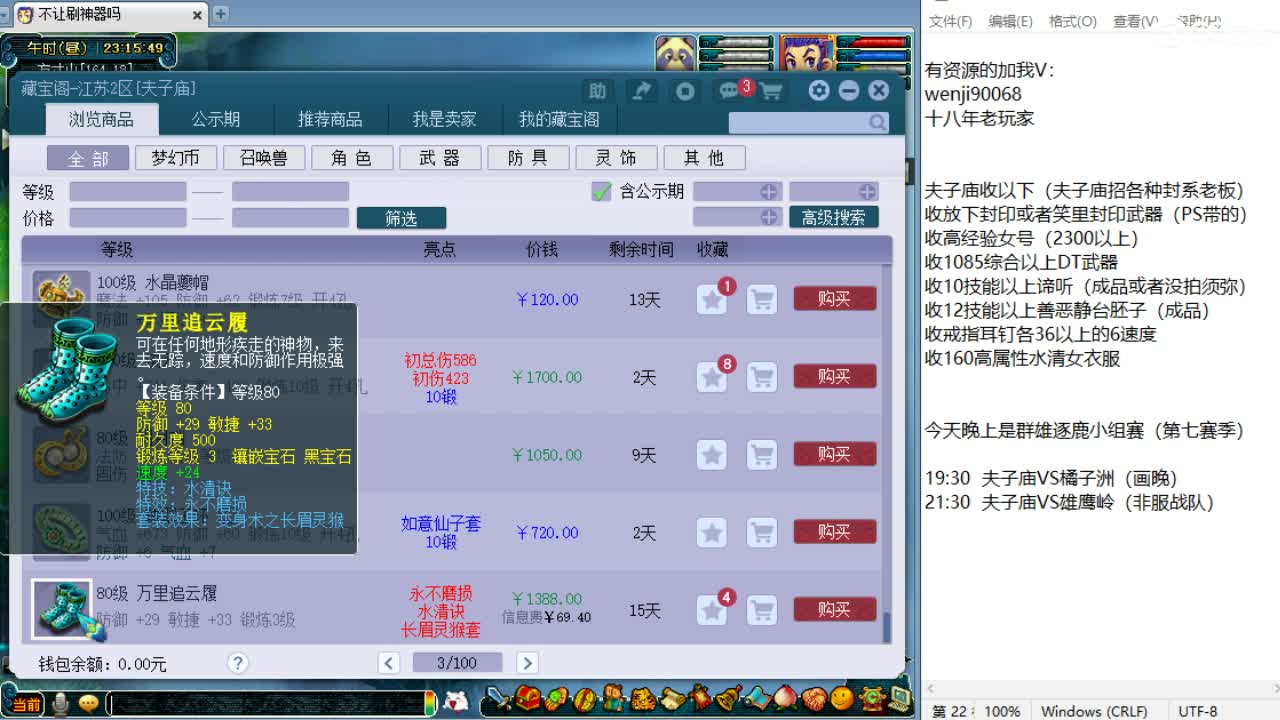Image resolution: width=1280 pixels, height=720 pixels.
Task: Click the orange chat bubble icon
Action: (x=88, y=703)
